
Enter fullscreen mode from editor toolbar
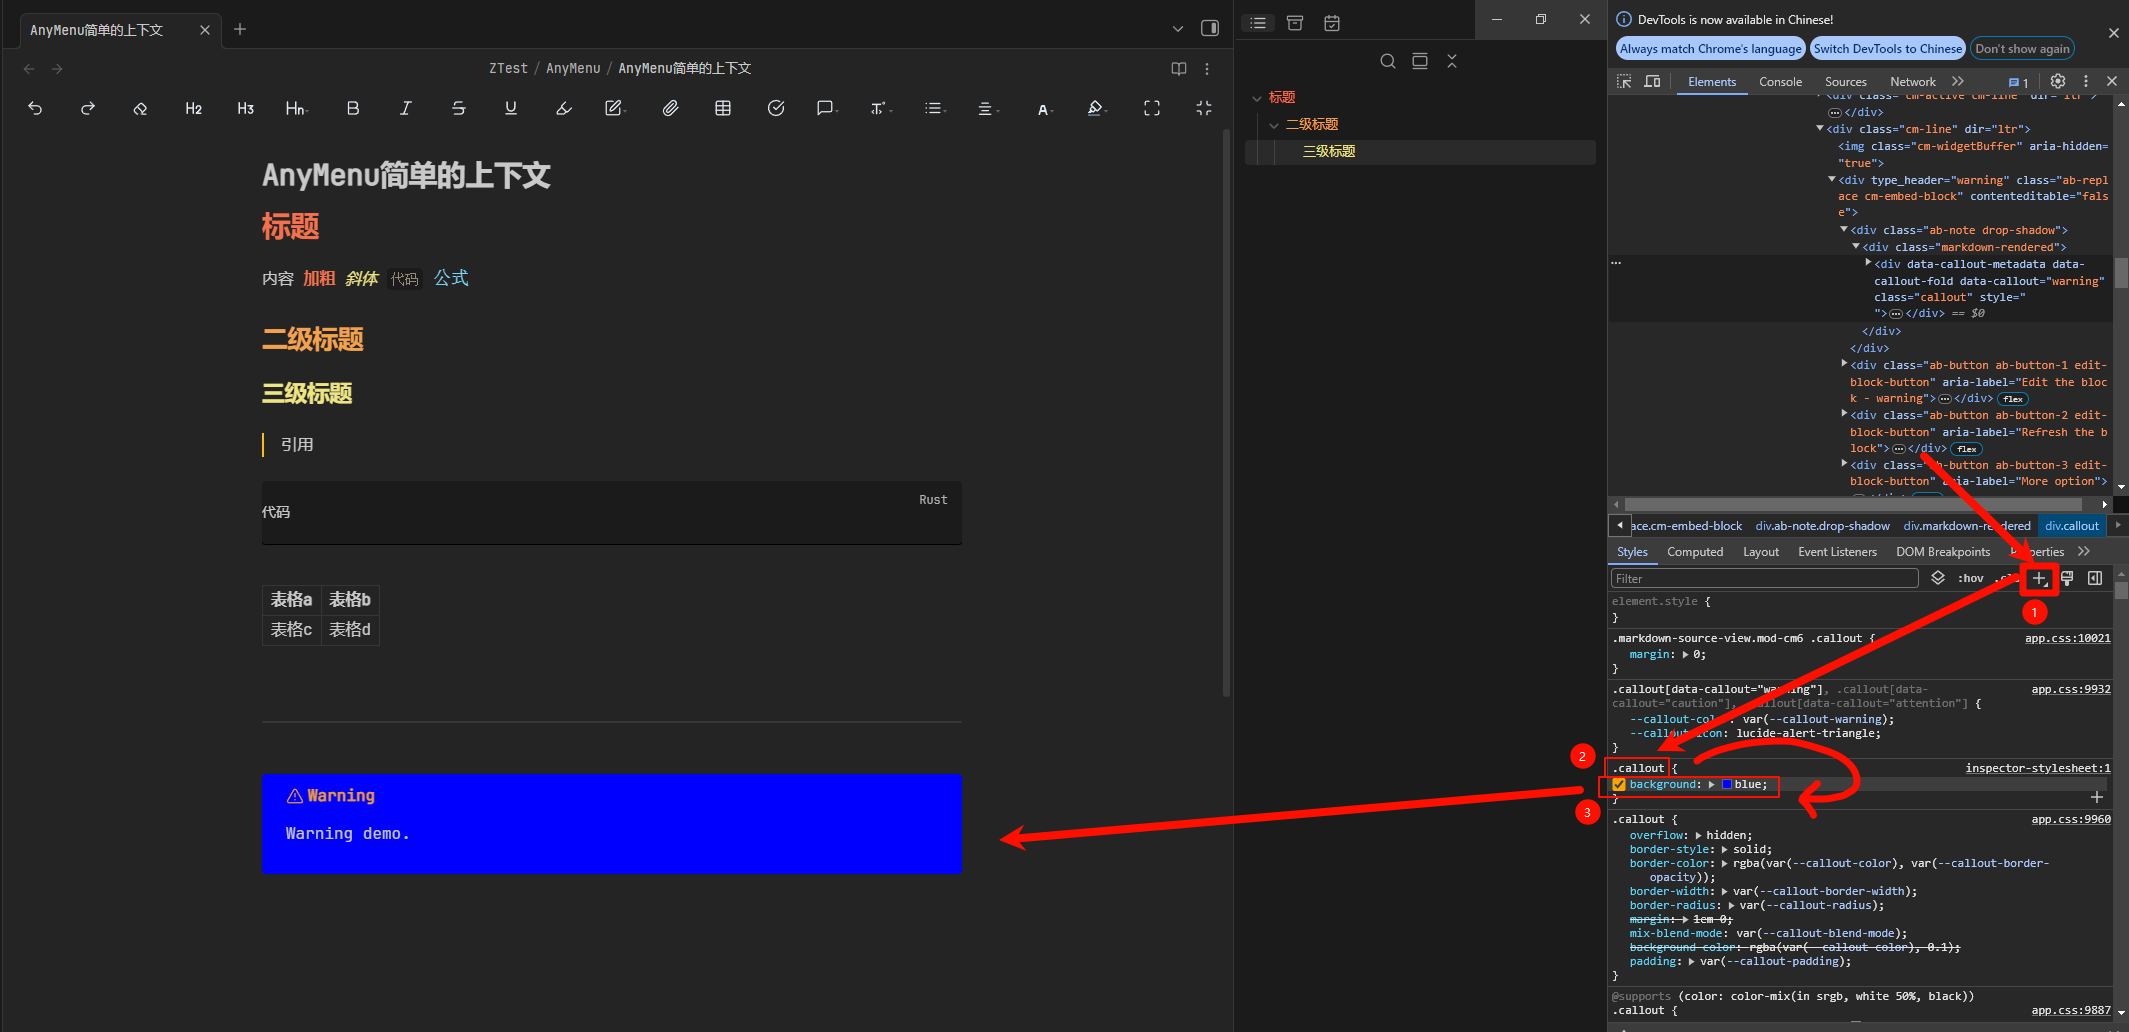point(1152,108)
